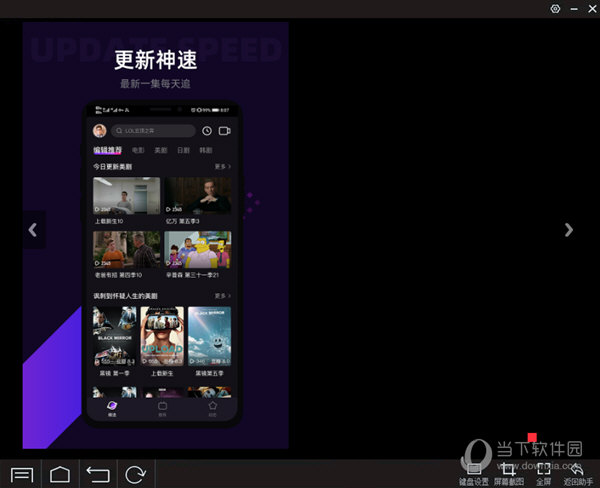
Task: Click the 更新神速 heading text
Action: [156, 60]
